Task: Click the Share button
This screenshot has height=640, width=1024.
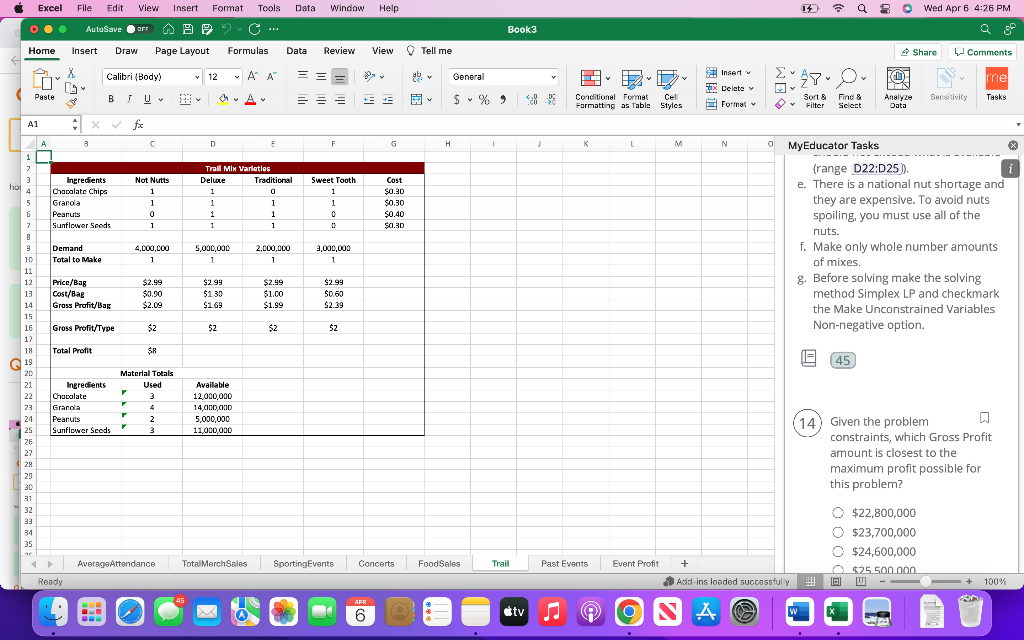Action: point(917,50)
